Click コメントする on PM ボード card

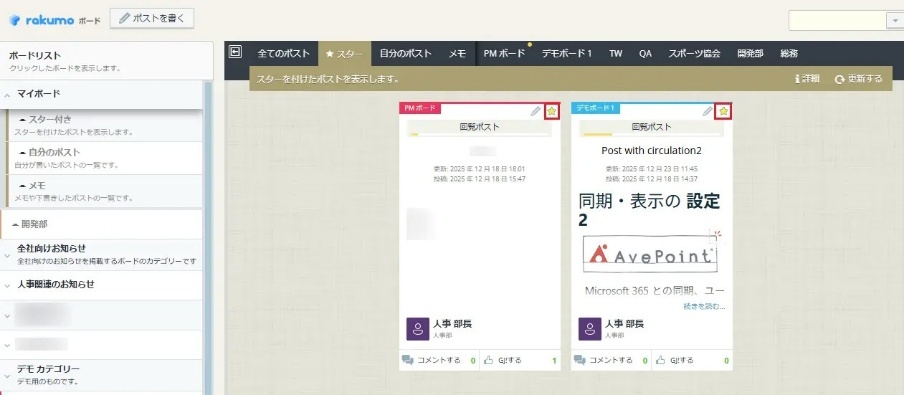439,360
